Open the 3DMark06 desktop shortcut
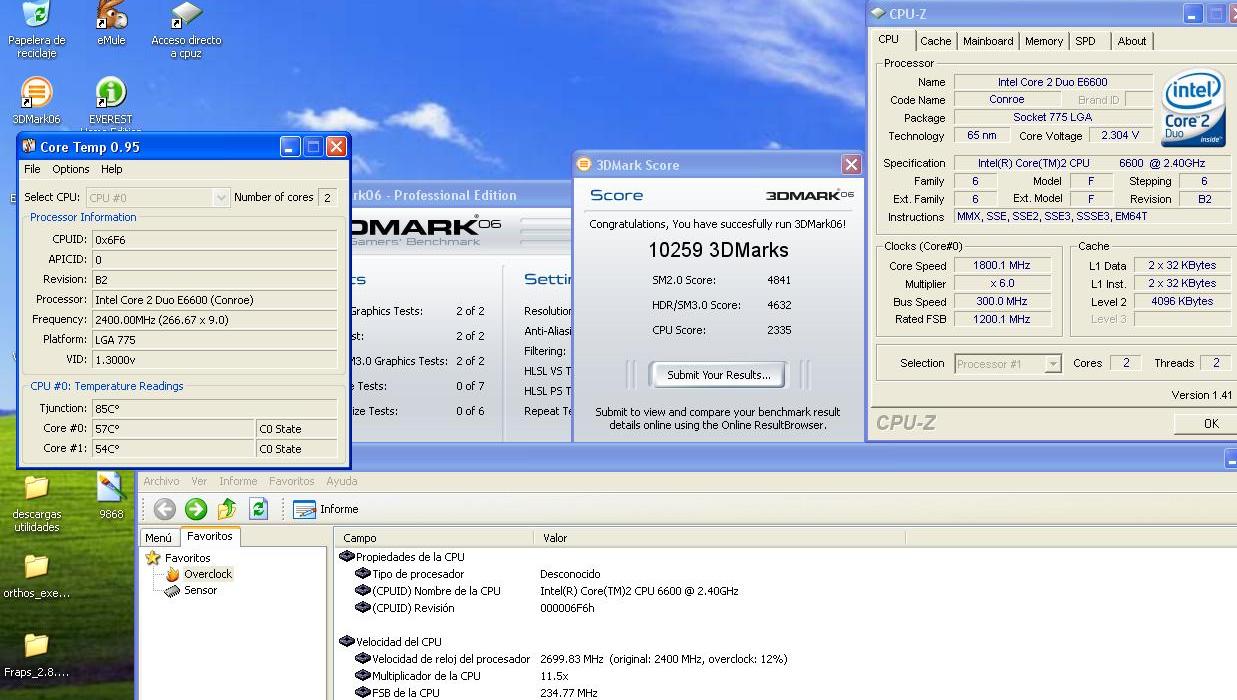Image resolution: width=1237 pixels, height=700 pixels. 36,95
